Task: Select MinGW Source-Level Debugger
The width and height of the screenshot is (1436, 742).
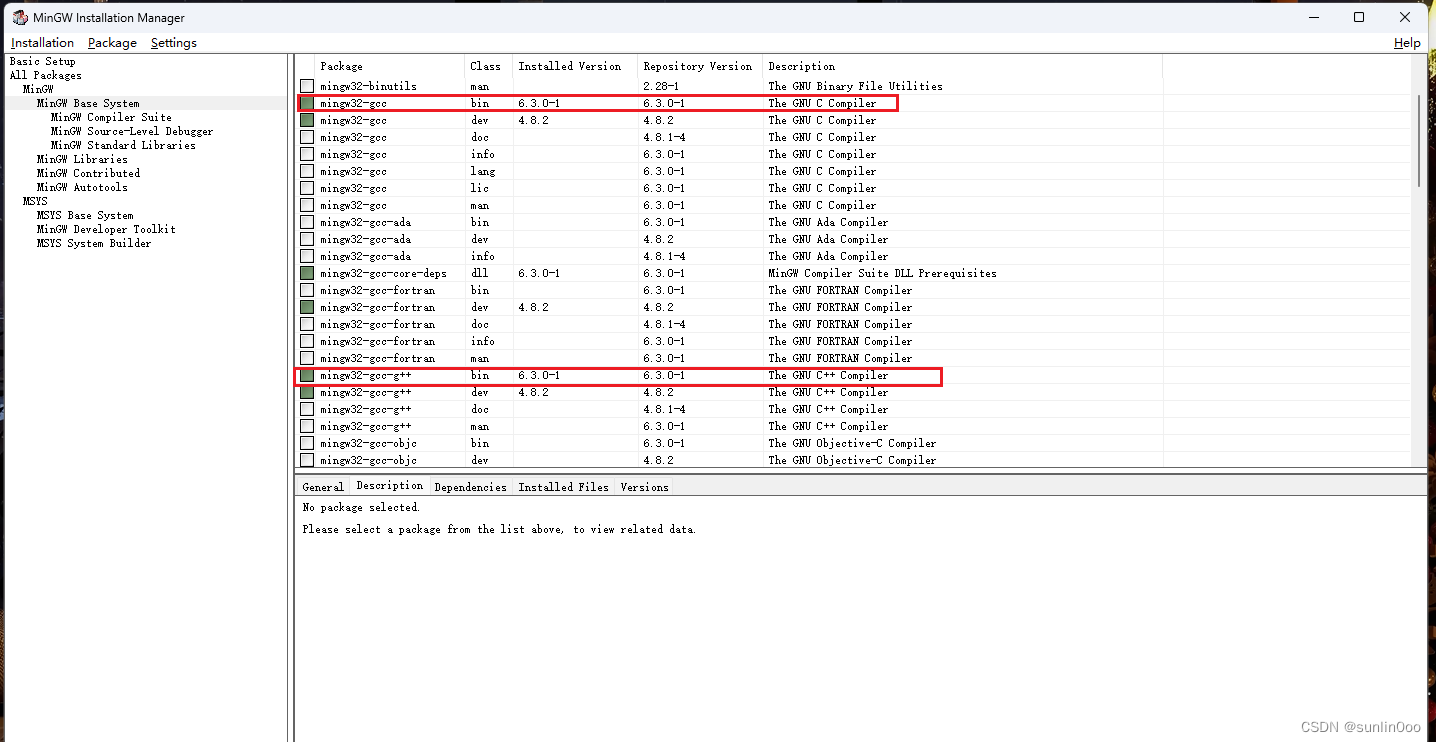Action: (x=132, y=131)
